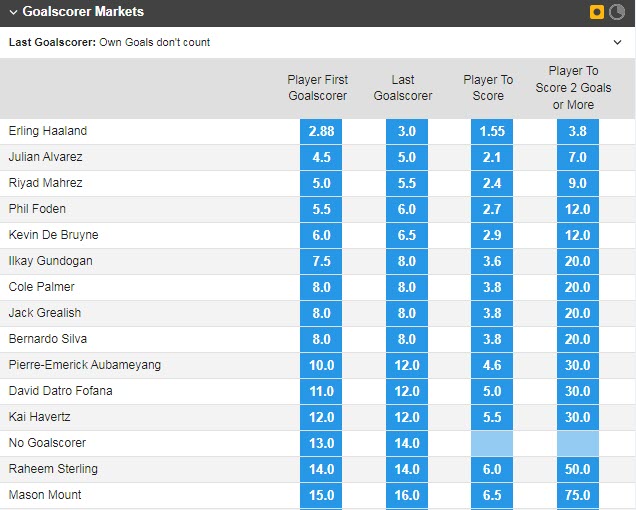This screenshot has height=510, width=636.
Task: Choose Ilkay Gundogan to score at 3.6
Action: coord(492,261)
